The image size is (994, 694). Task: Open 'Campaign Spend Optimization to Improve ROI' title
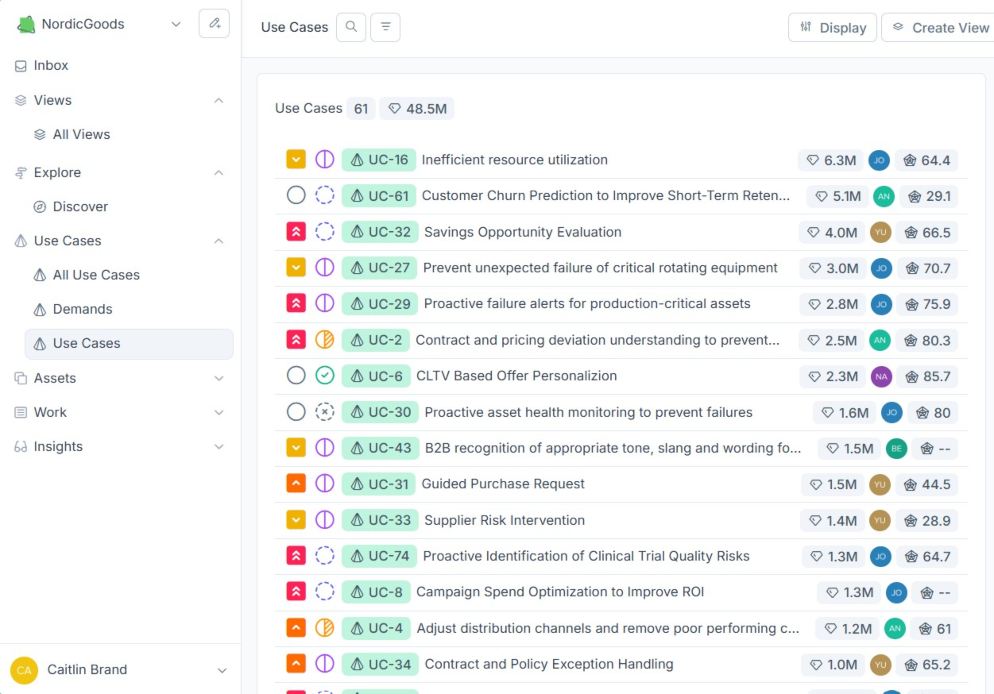pyautogui.click(x=560, y=592)
